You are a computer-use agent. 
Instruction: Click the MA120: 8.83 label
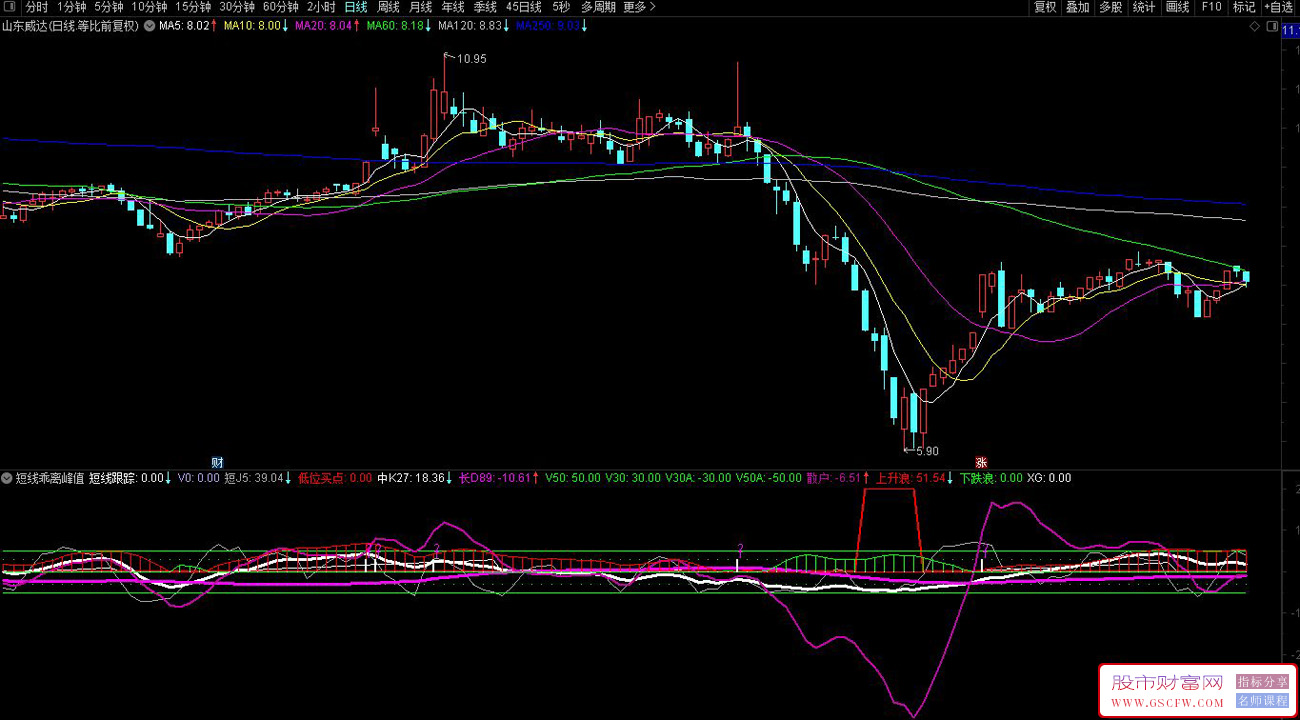coord(470,27)
